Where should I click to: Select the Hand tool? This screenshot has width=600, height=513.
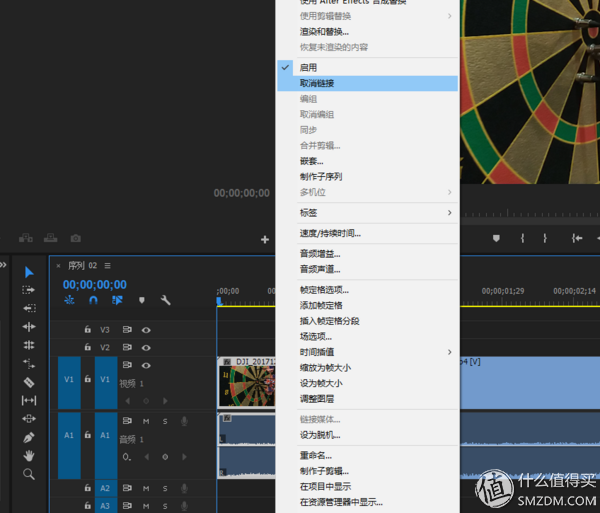29,456
